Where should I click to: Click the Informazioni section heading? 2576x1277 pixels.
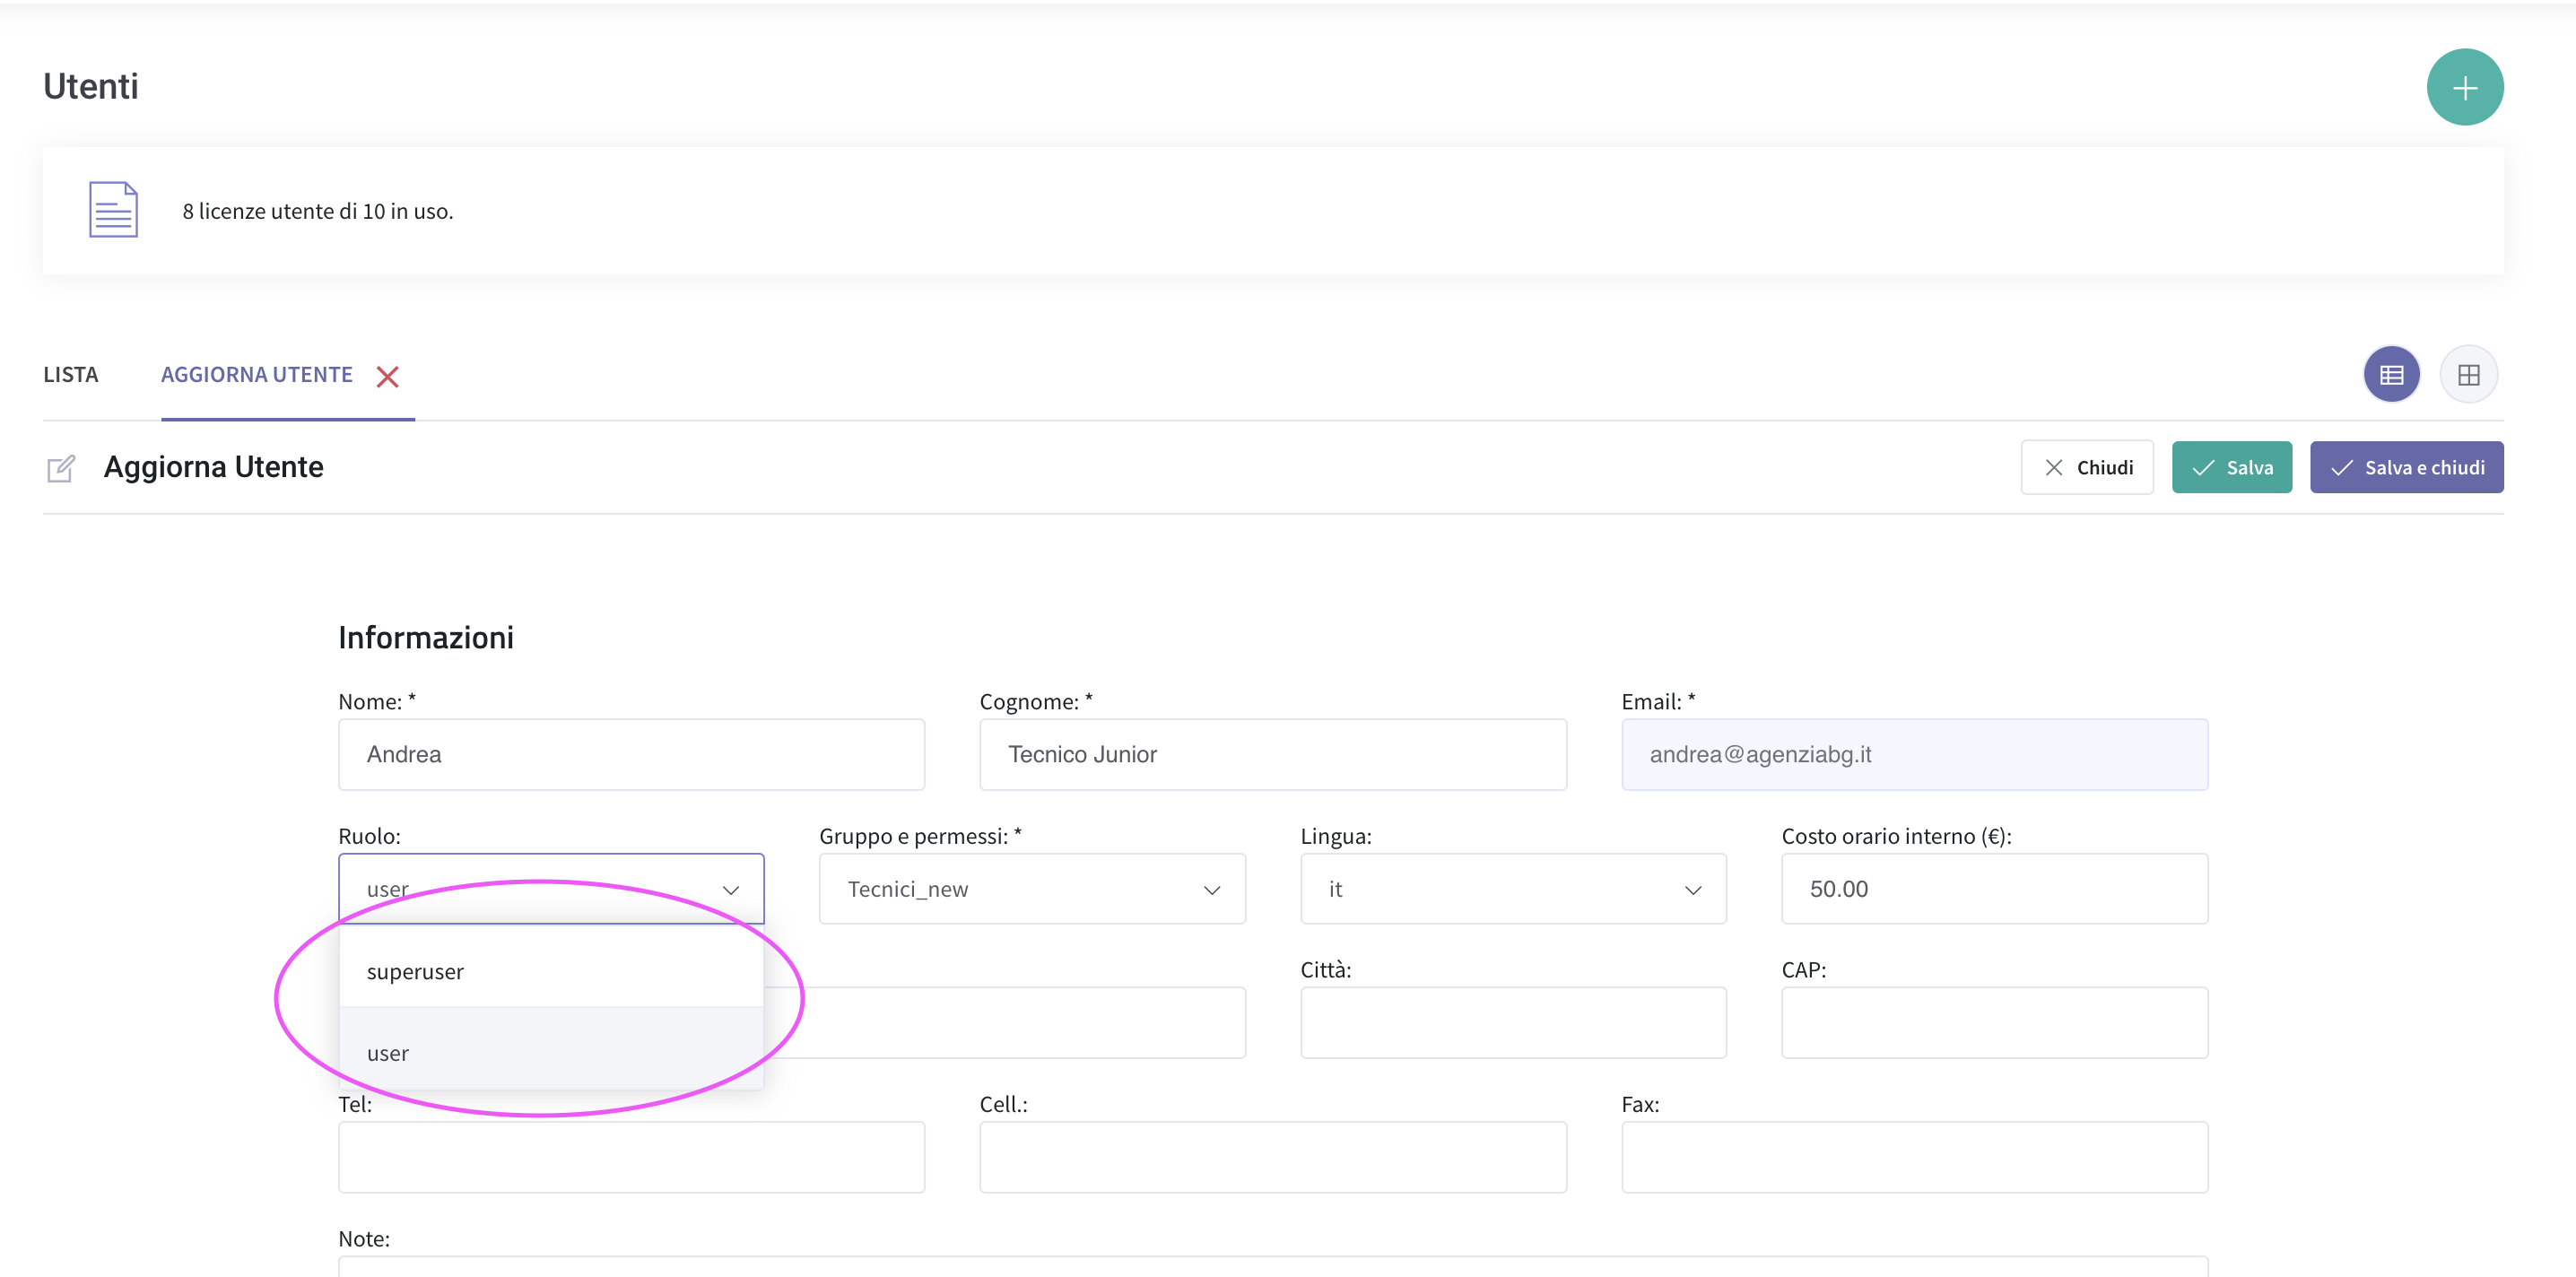coord(425,637)
